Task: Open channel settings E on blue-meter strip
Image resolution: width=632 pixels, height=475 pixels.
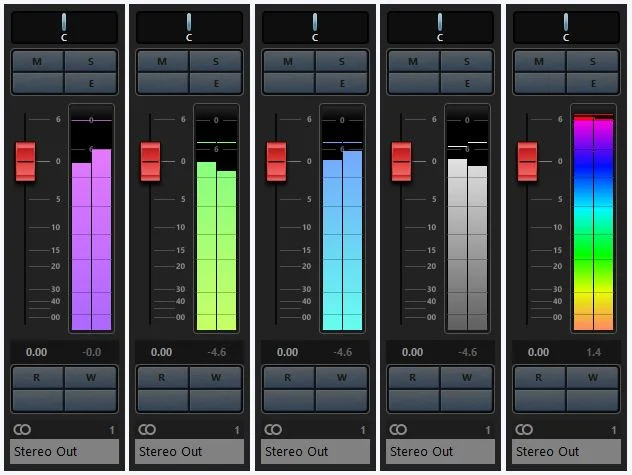Action: pos(342,83)
